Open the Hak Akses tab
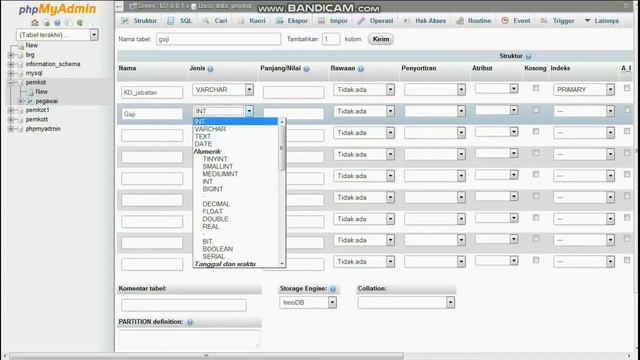Viewport: 640px width, 360px height. point(424,21)
